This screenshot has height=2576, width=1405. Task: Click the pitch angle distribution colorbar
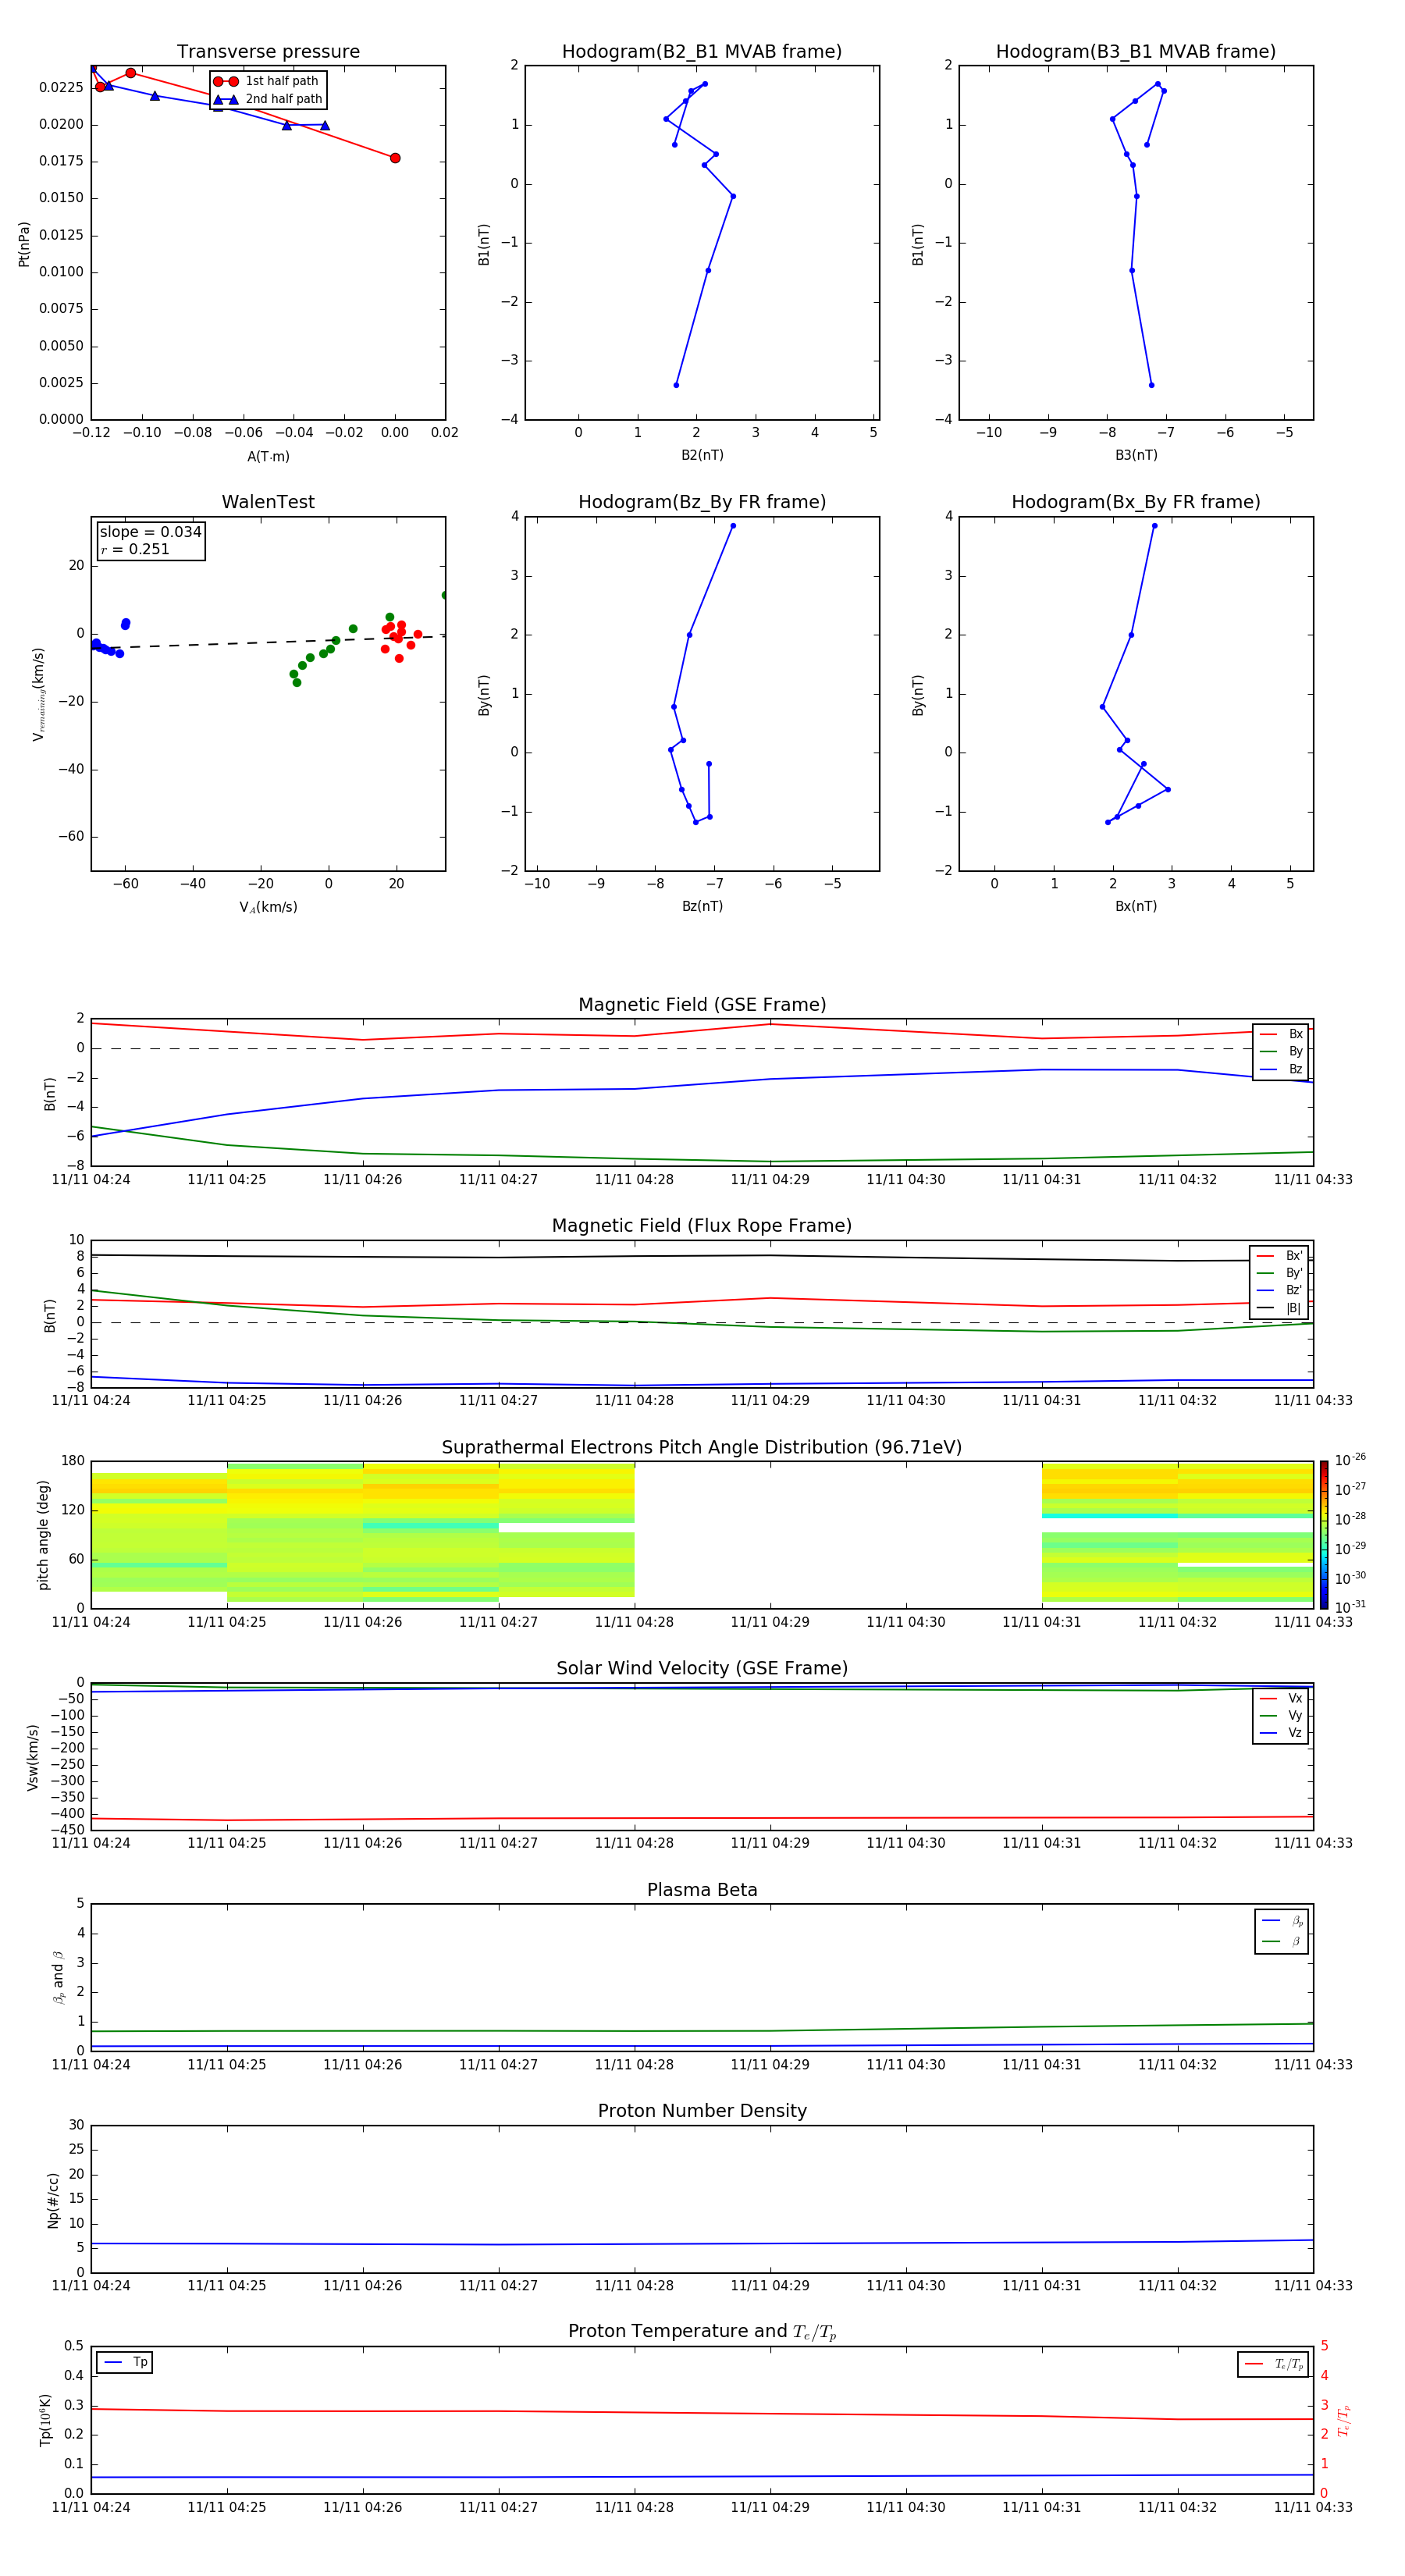pos(1323,1535)
